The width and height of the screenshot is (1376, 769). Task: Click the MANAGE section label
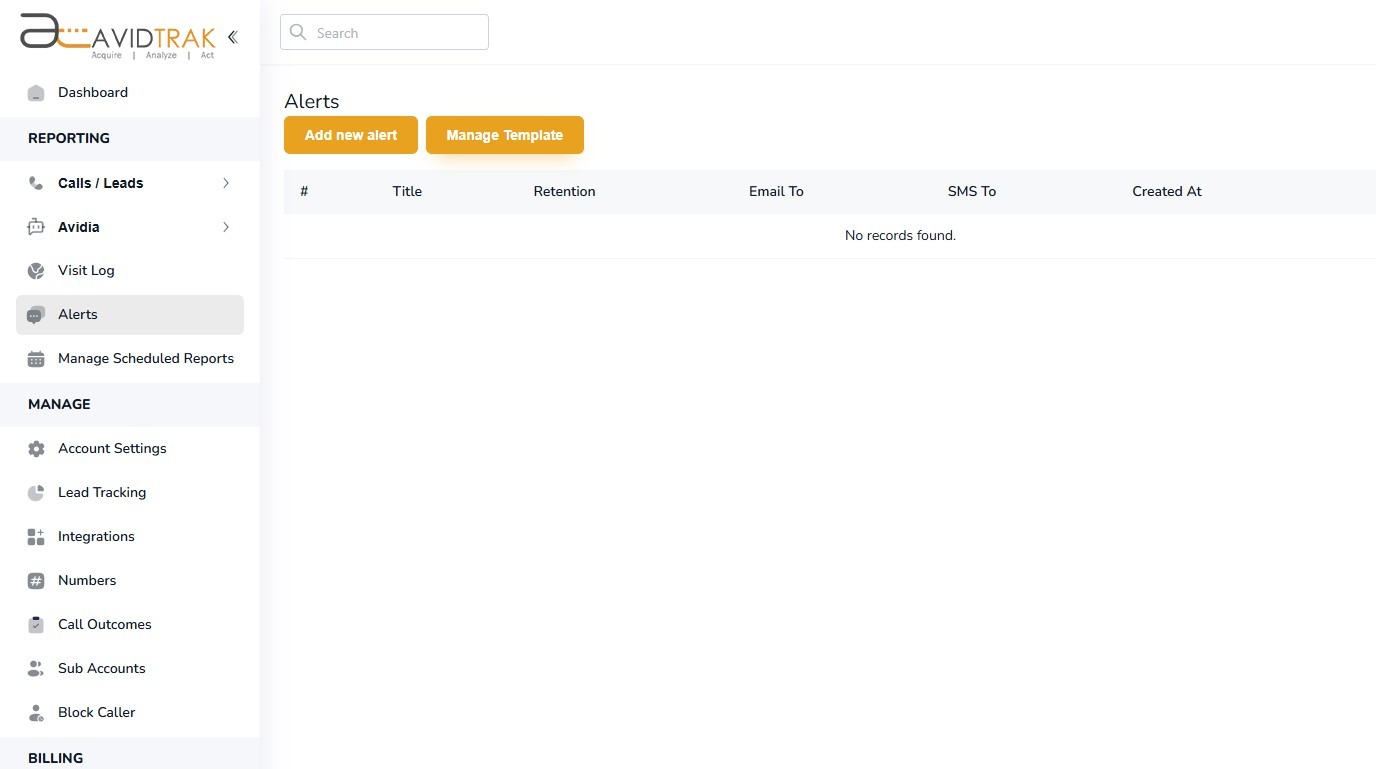tap(59, 404)
